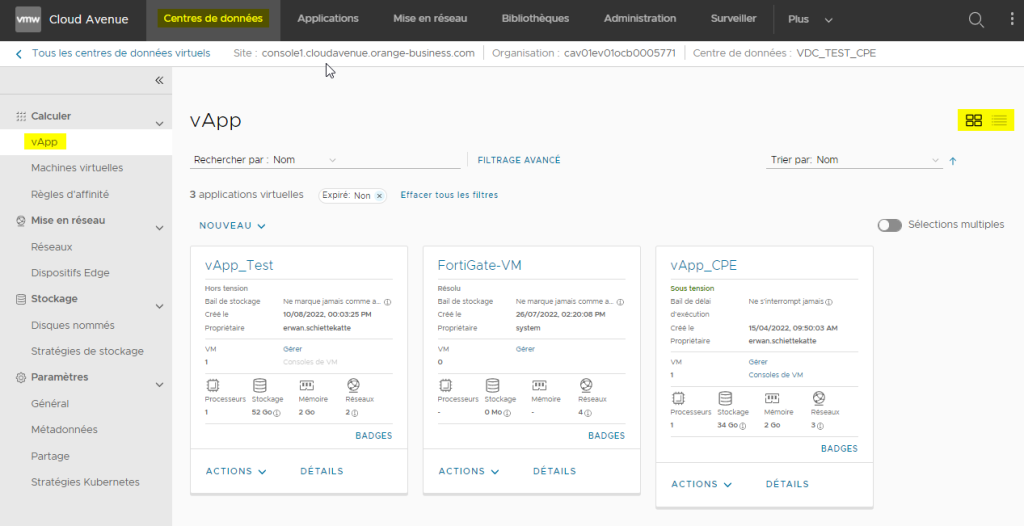1024x526 pixels.
Task: Open Tous les centres de données virtuels
Action: coord(121,54)
